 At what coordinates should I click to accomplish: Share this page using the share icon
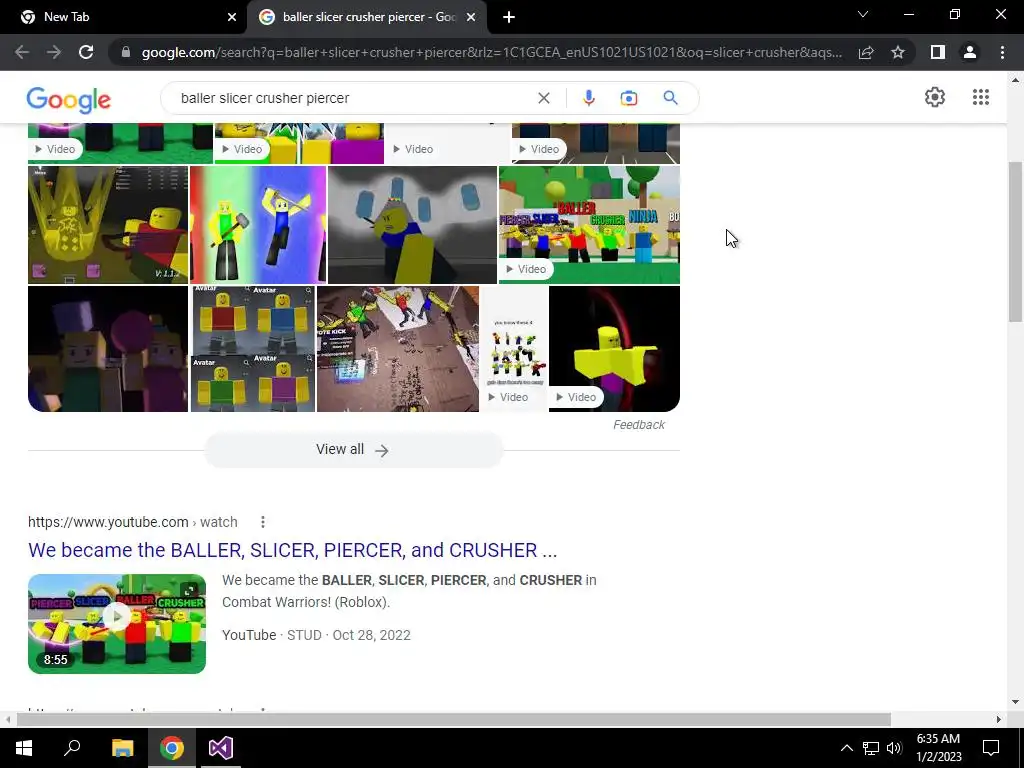[866, 52]
